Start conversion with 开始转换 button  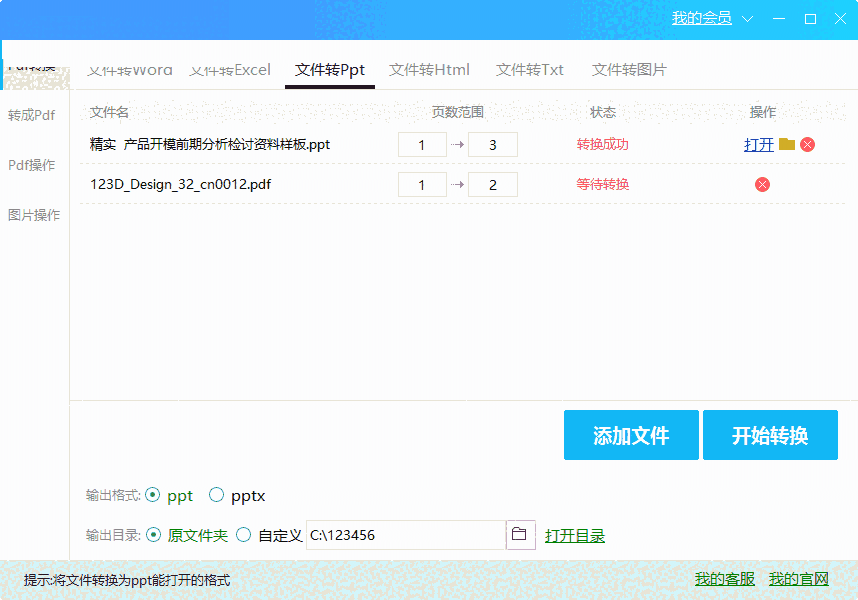coord(771,434)
